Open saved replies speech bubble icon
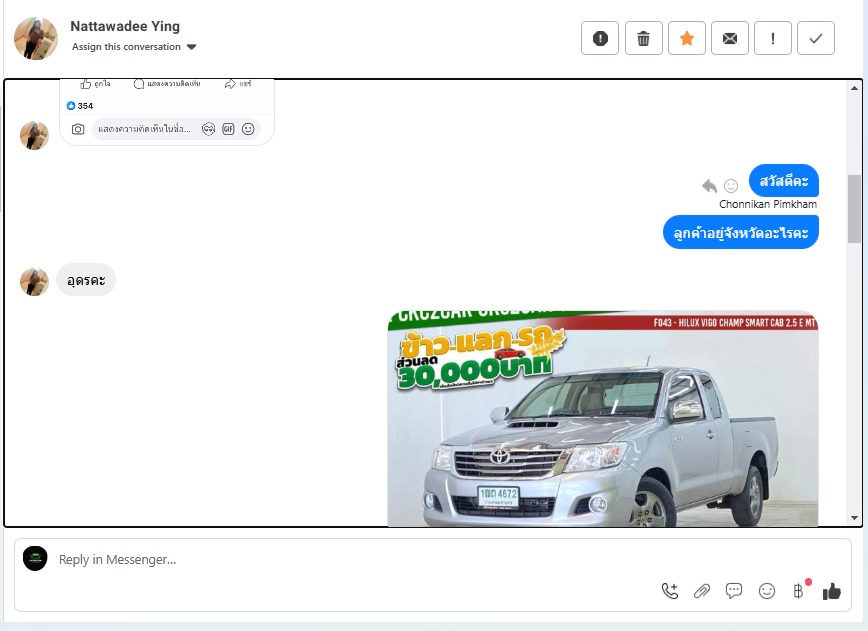This screenshot has height=631, width=868. 734,591
